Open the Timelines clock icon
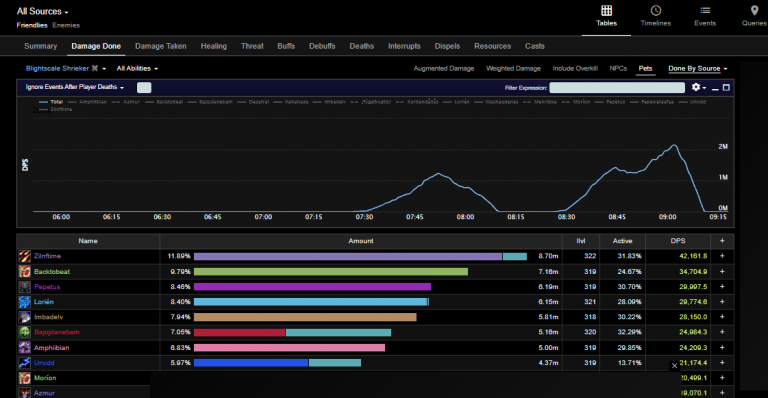Image resolution: width=768 pixels, height=398 pixels. pos(655,10)
